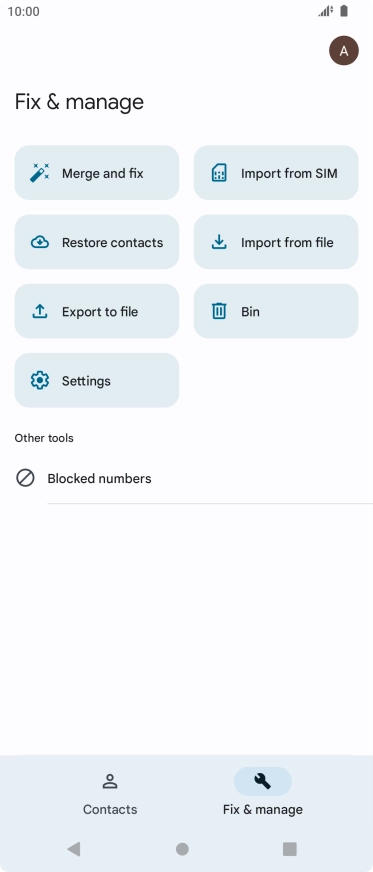Tap the magic wand Merge and fix icon

tap(39, 173)
